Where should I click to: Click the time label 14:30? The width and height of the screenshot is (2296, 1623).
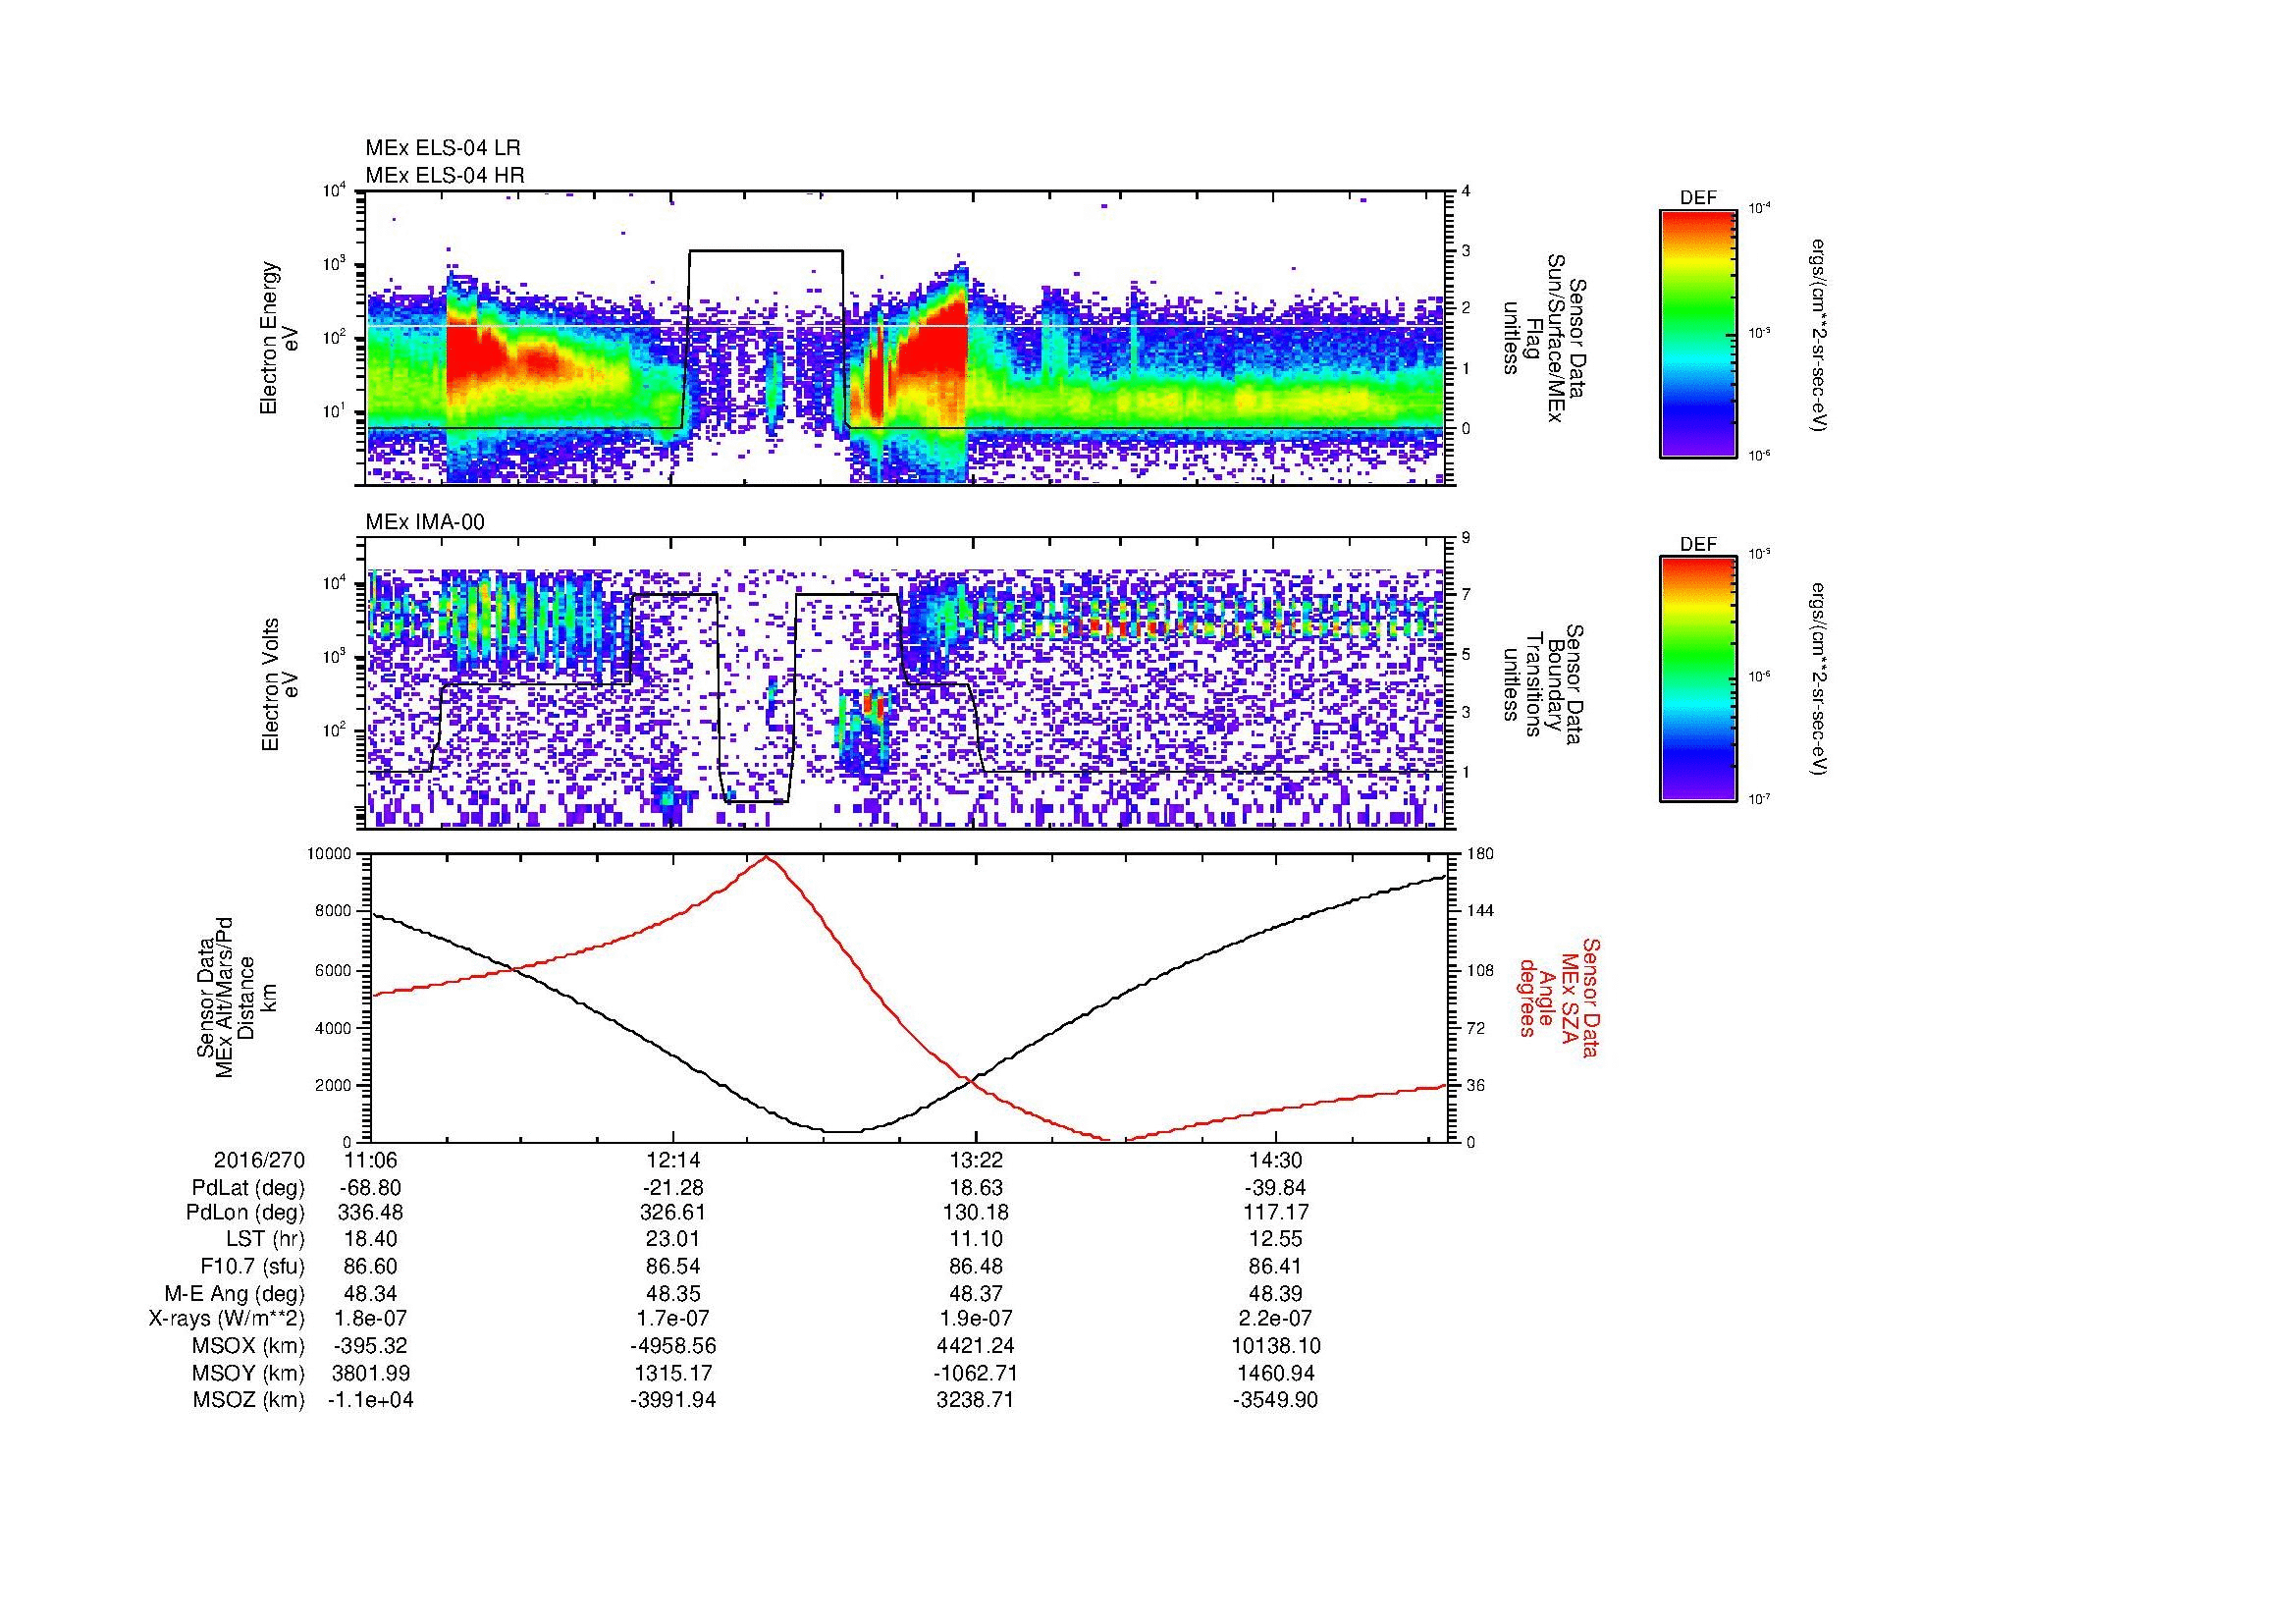(1276, 1160)
